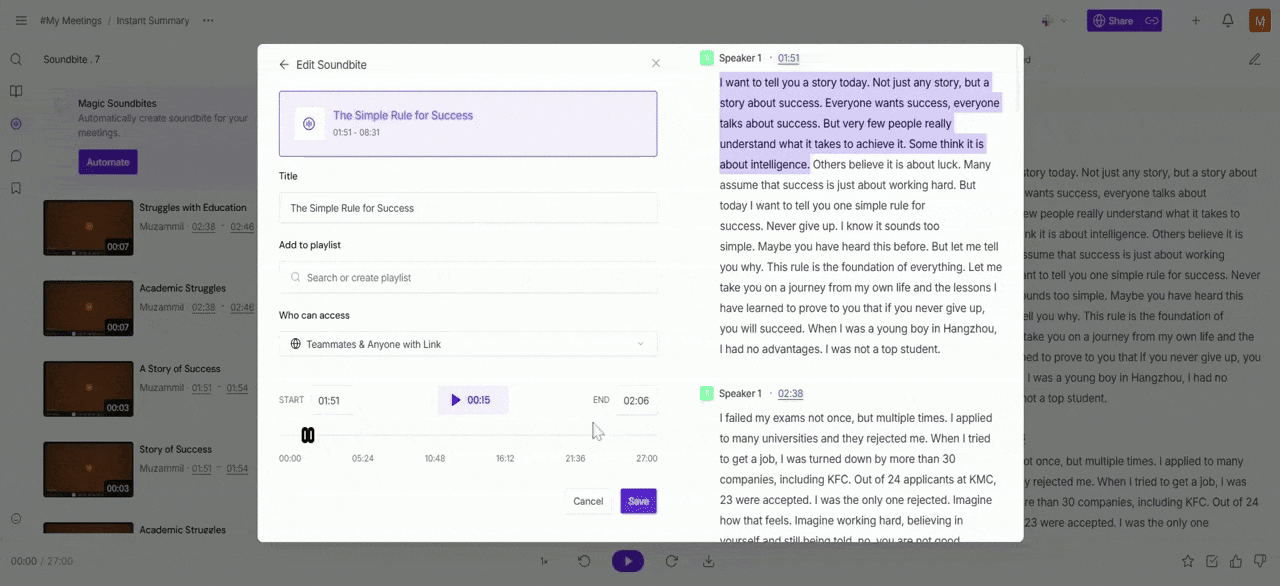This screenshot has width=1280, height=586.
Task: Open the comments panel in the sidebar
Action: 16,156
